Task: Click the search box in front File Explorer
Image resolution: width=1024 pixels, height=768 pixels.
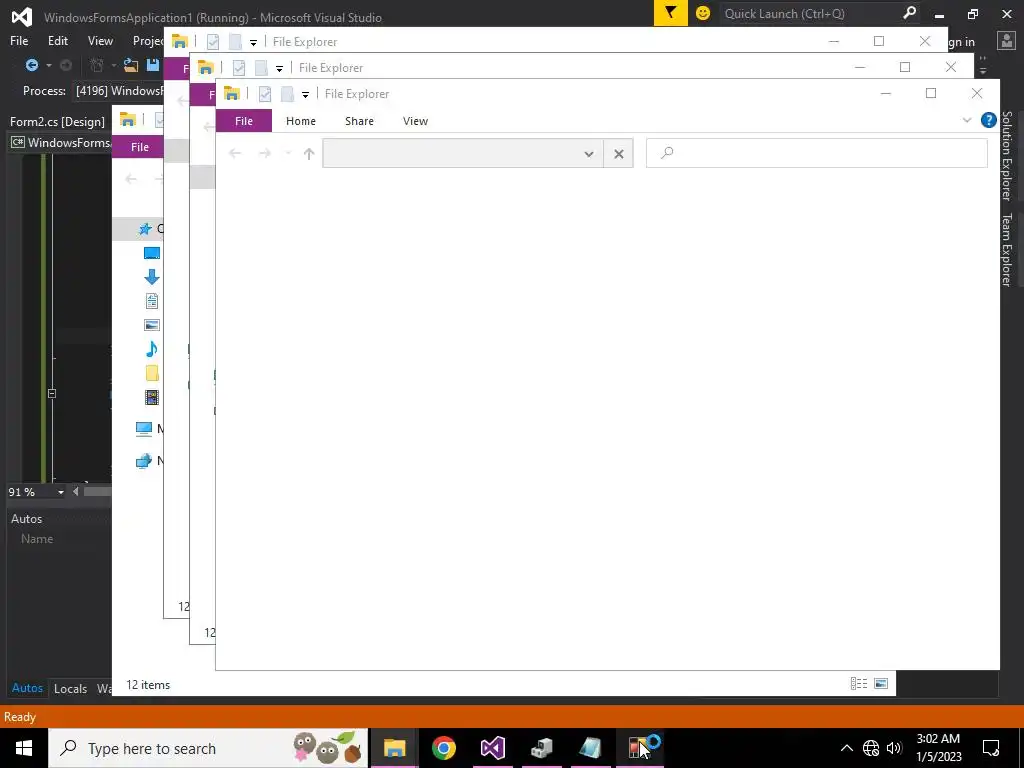Action: 816,153
